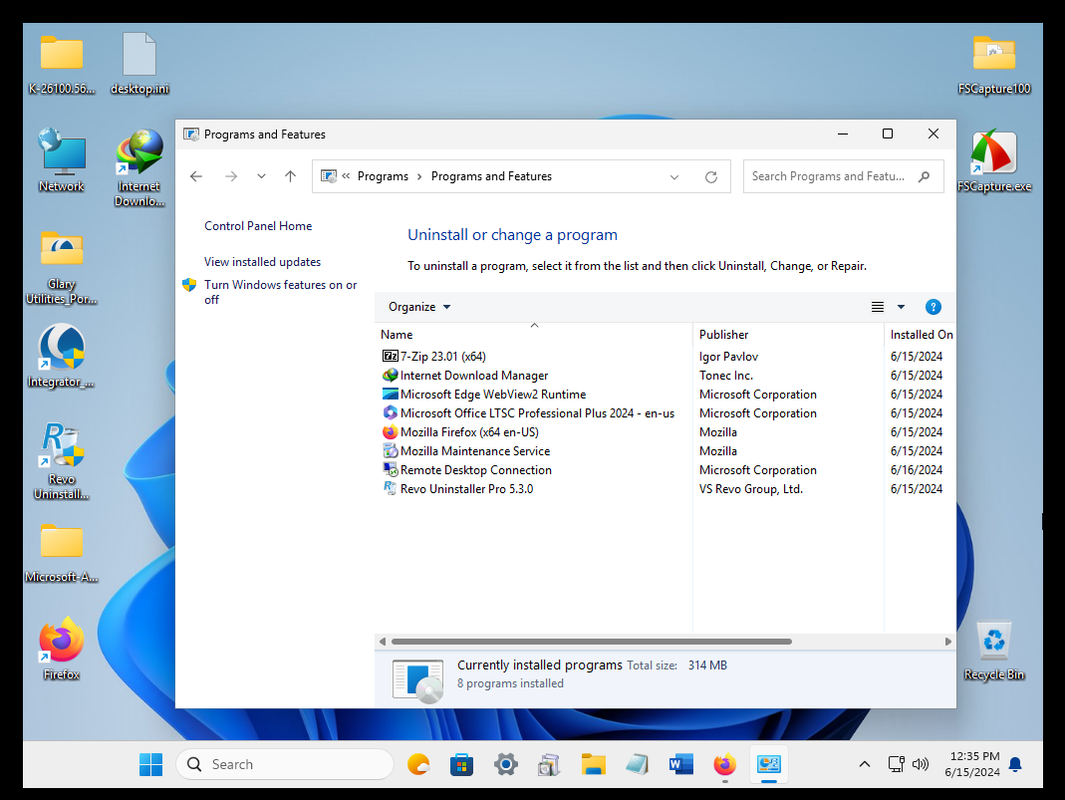The image size is (1065, 800).
Task: Sort by Name column header
Action: point(533,334)
